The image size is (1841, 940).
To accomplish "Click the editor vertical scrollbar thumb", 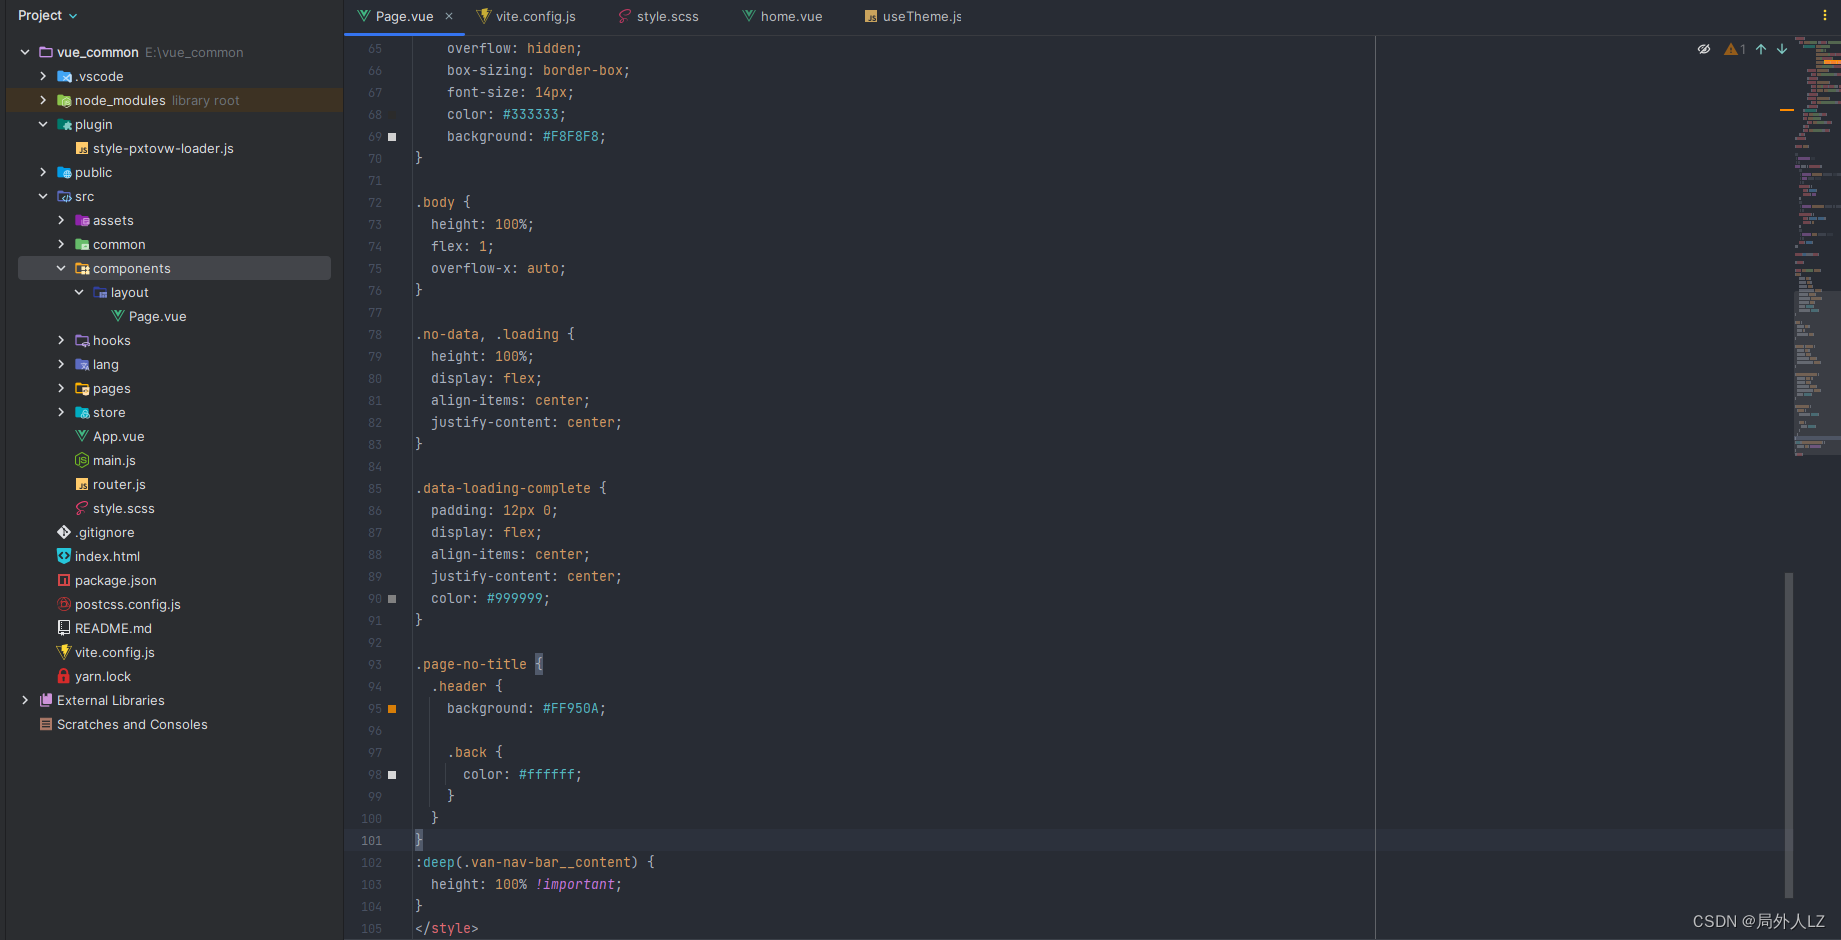I will pos(1789,735).
